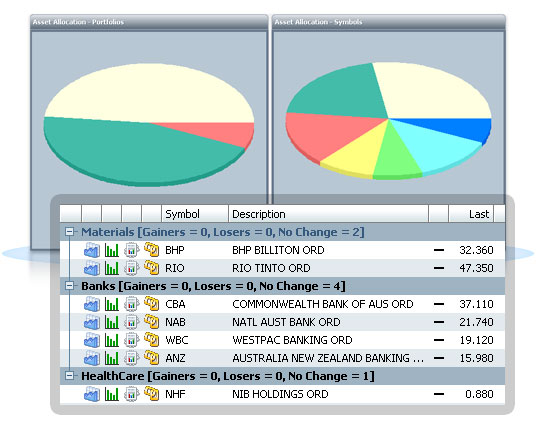
Task: Sort by the Last column header
Action: pos(471,214)
